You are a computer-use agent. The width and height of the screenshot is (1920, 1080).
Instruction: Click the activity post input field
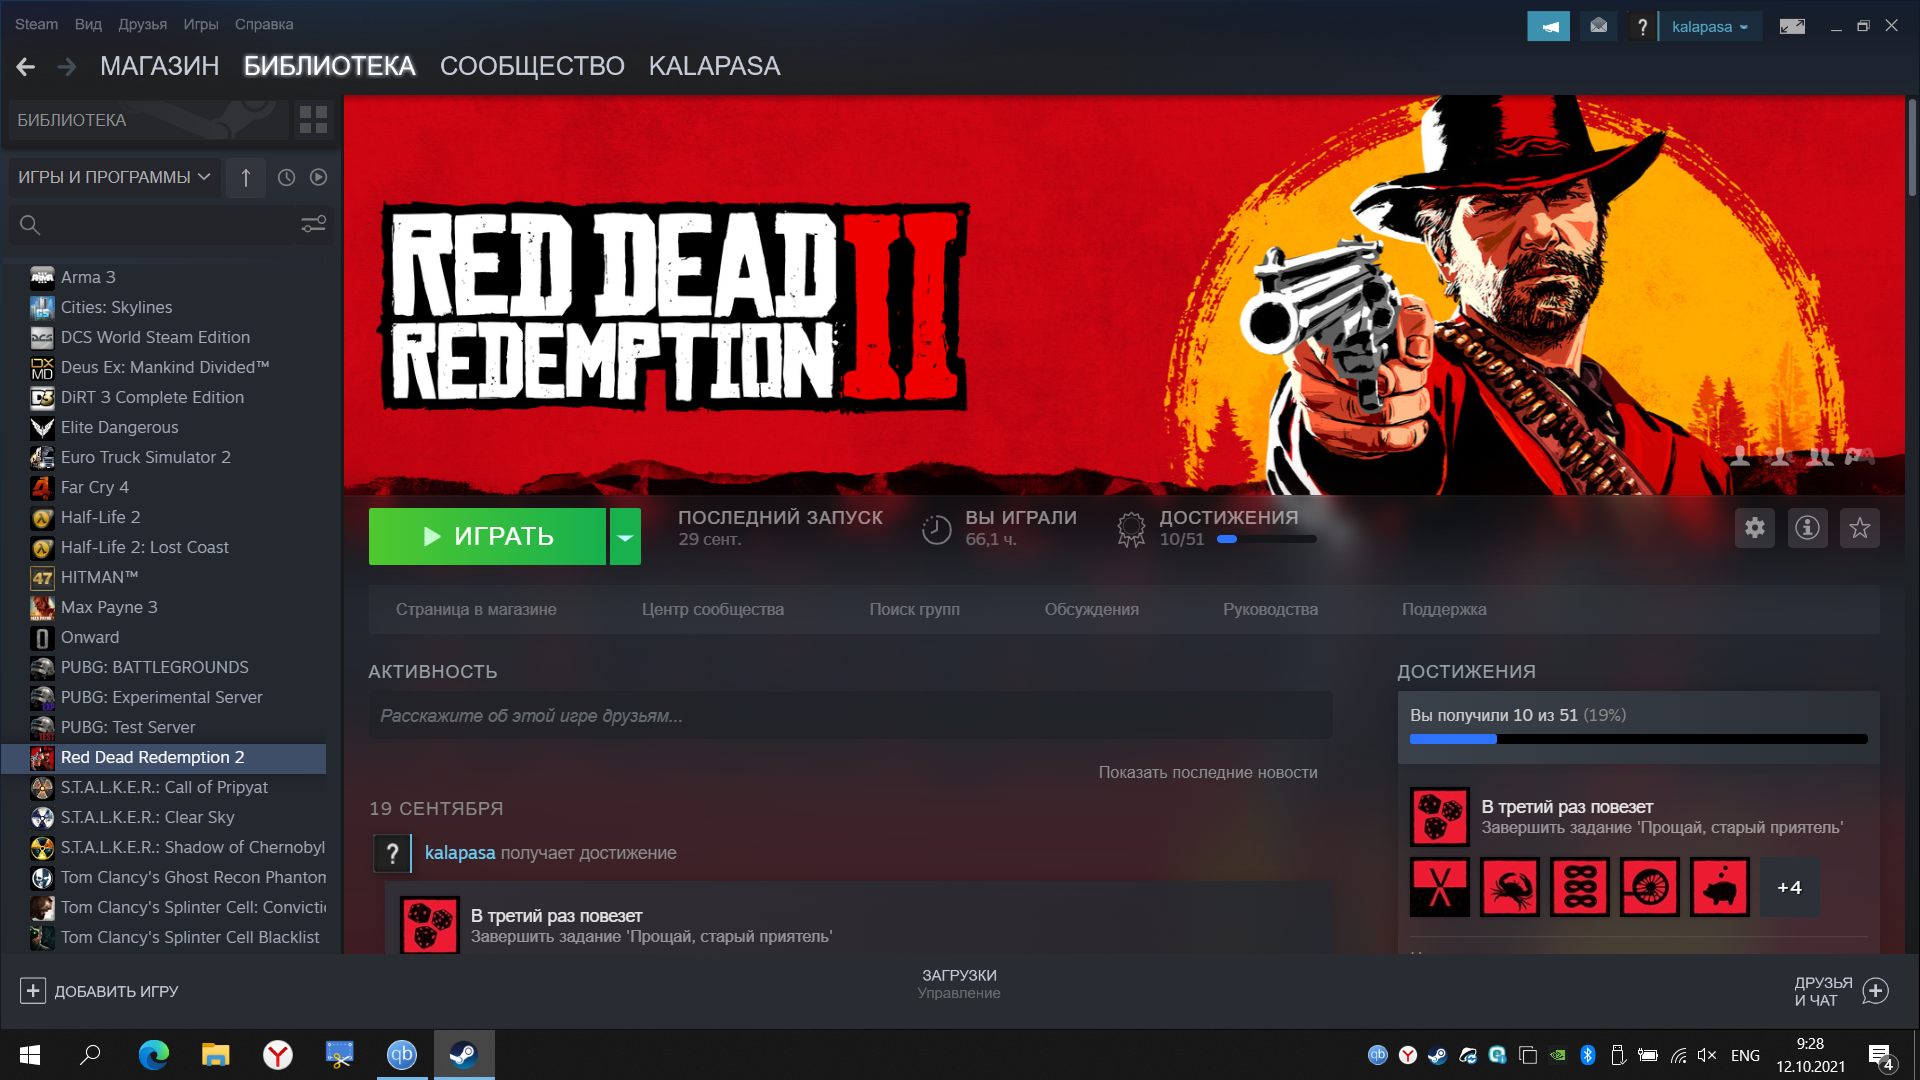point(850,716)
